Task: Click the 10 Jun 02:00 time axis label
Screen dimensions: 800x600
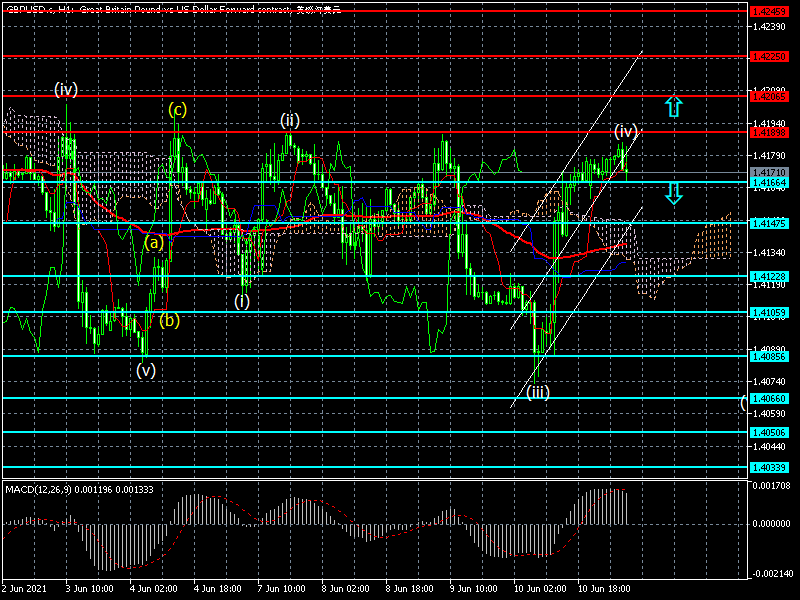Action: (x=538, y=590)
